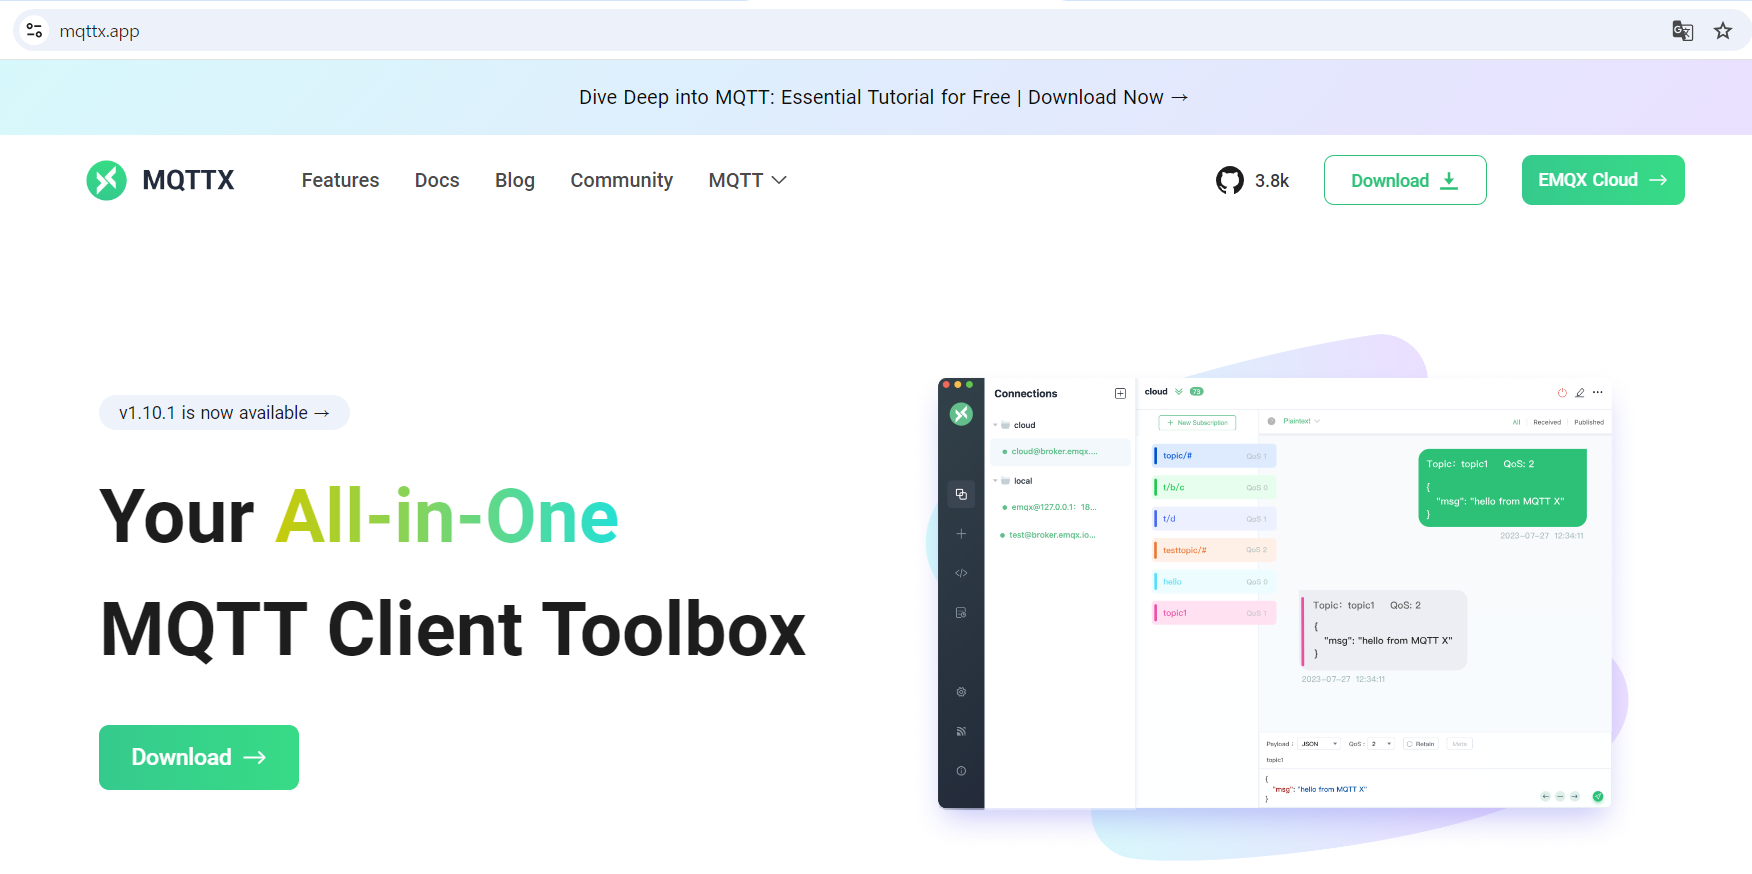Open the three-dots more menu in preview

[1598, 392]
